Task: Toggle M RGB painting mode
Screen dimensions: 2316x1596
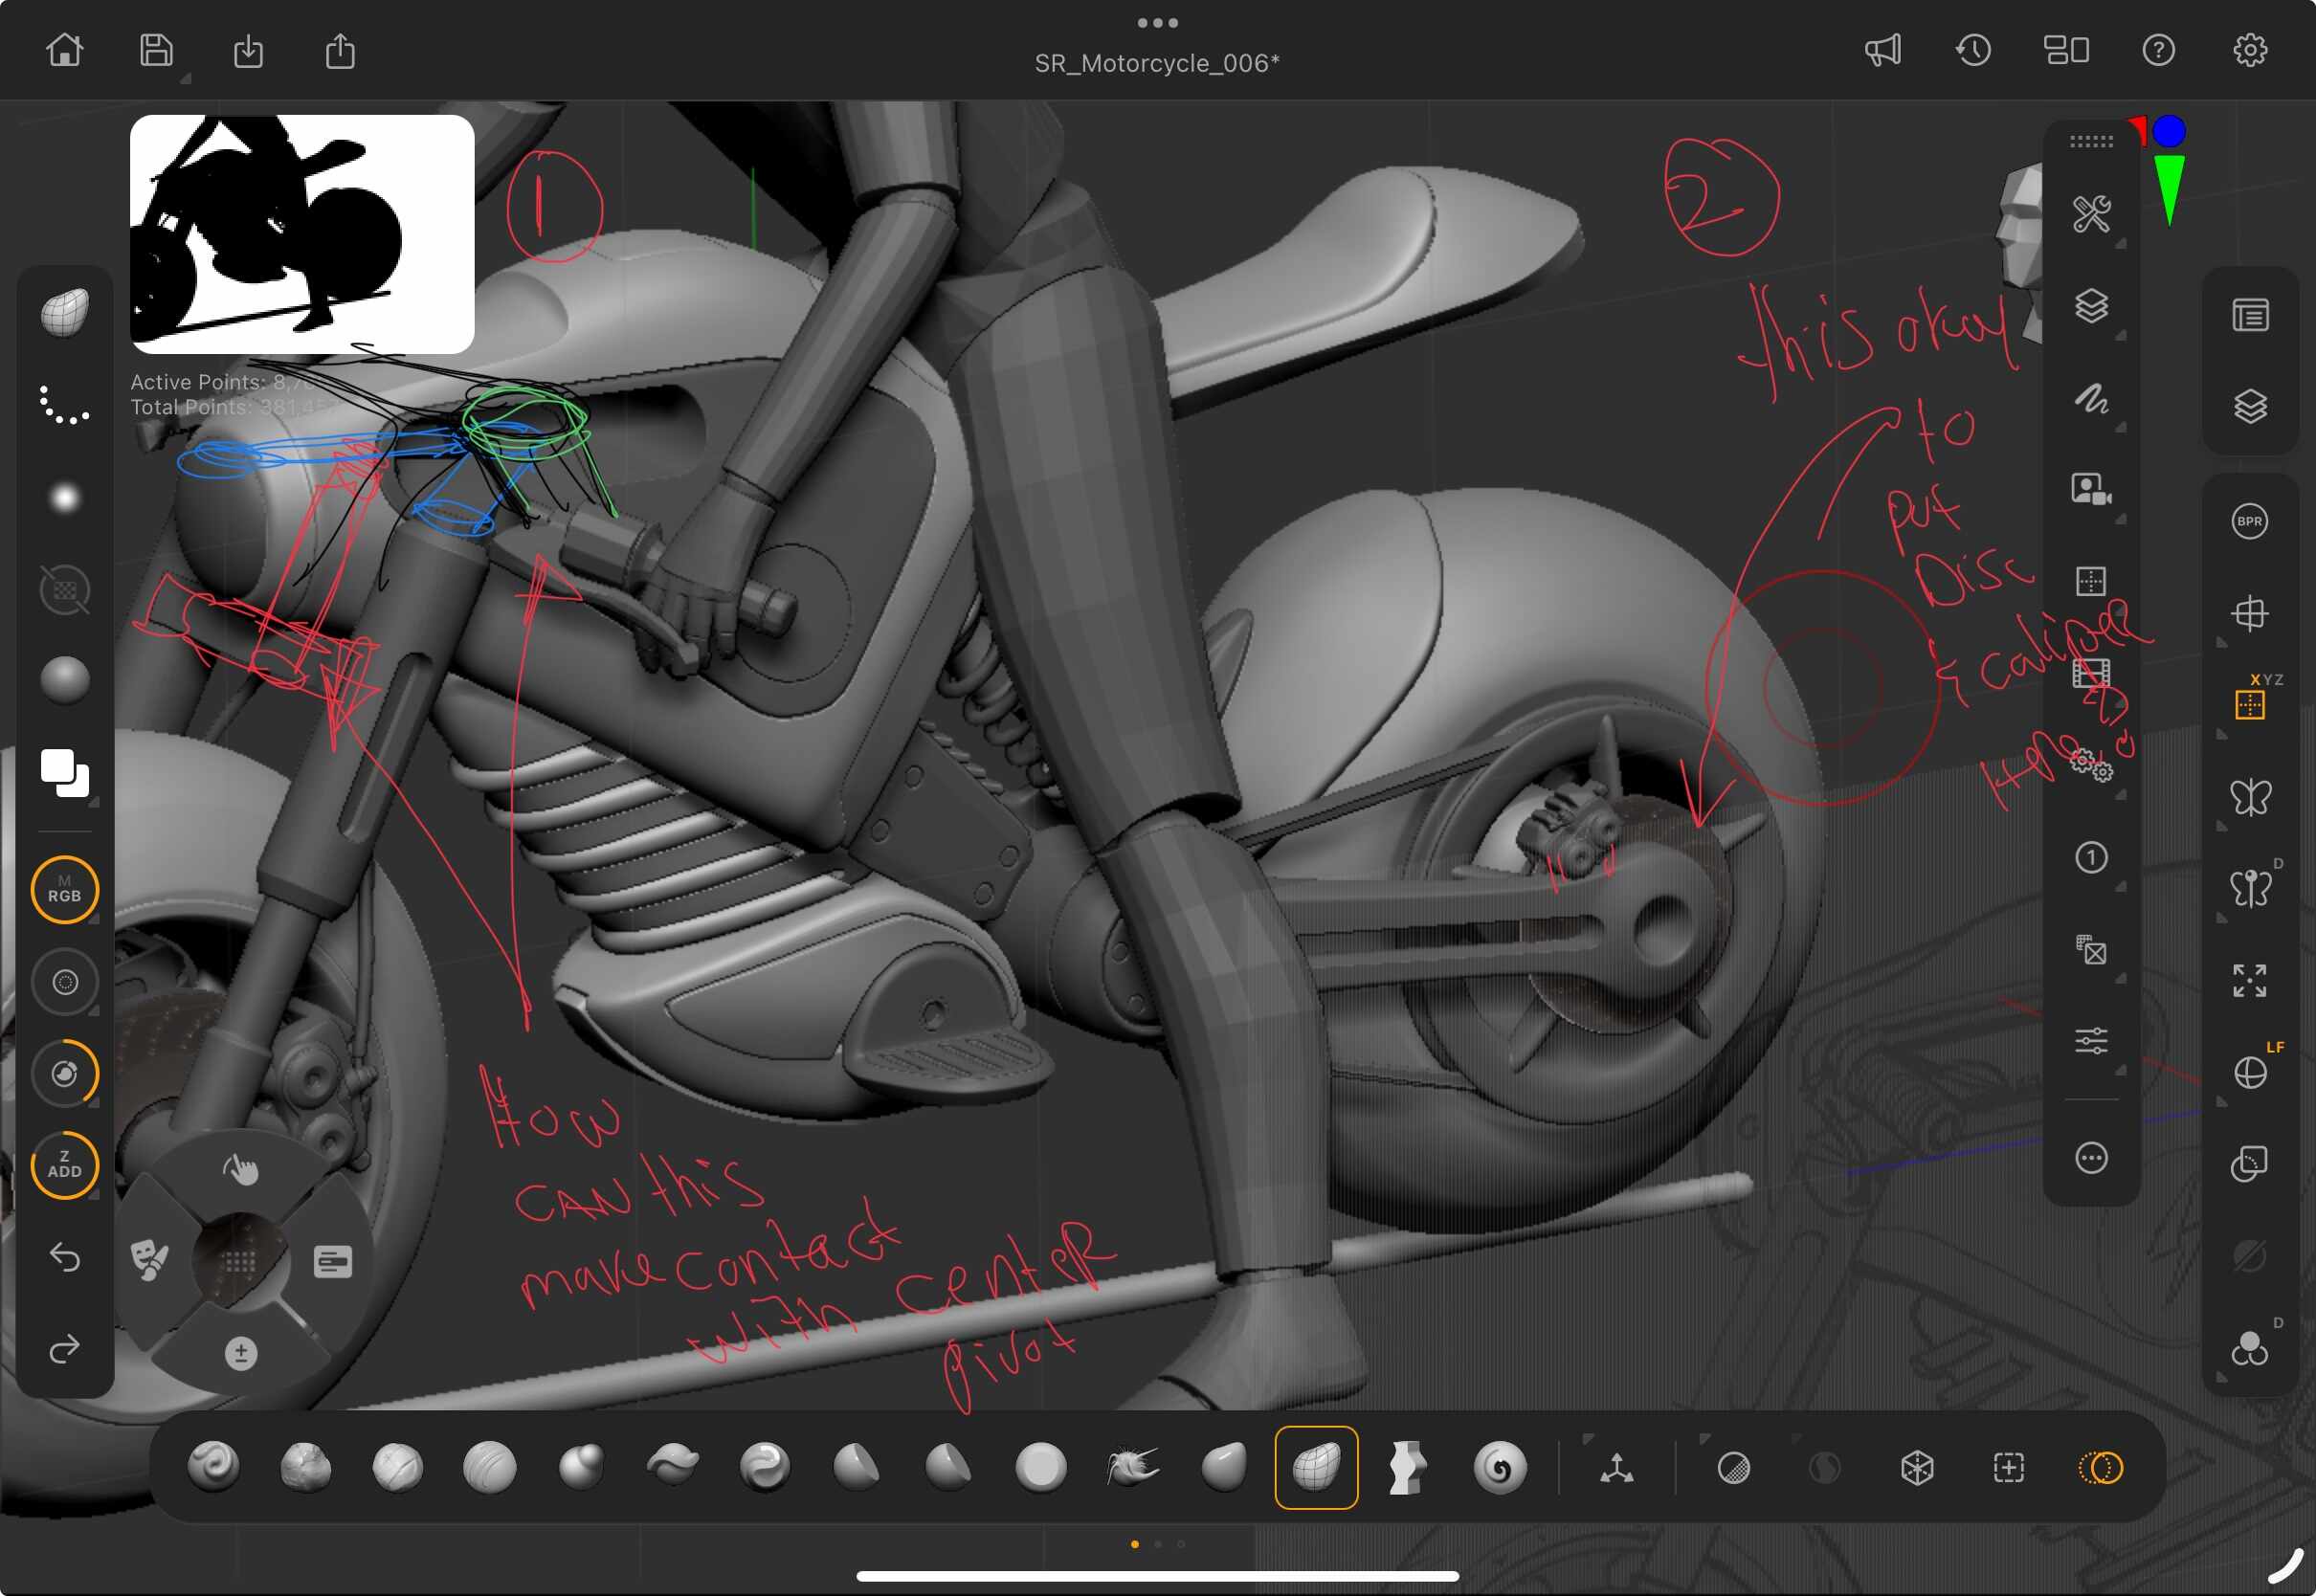Action: (x=64, y=889)
